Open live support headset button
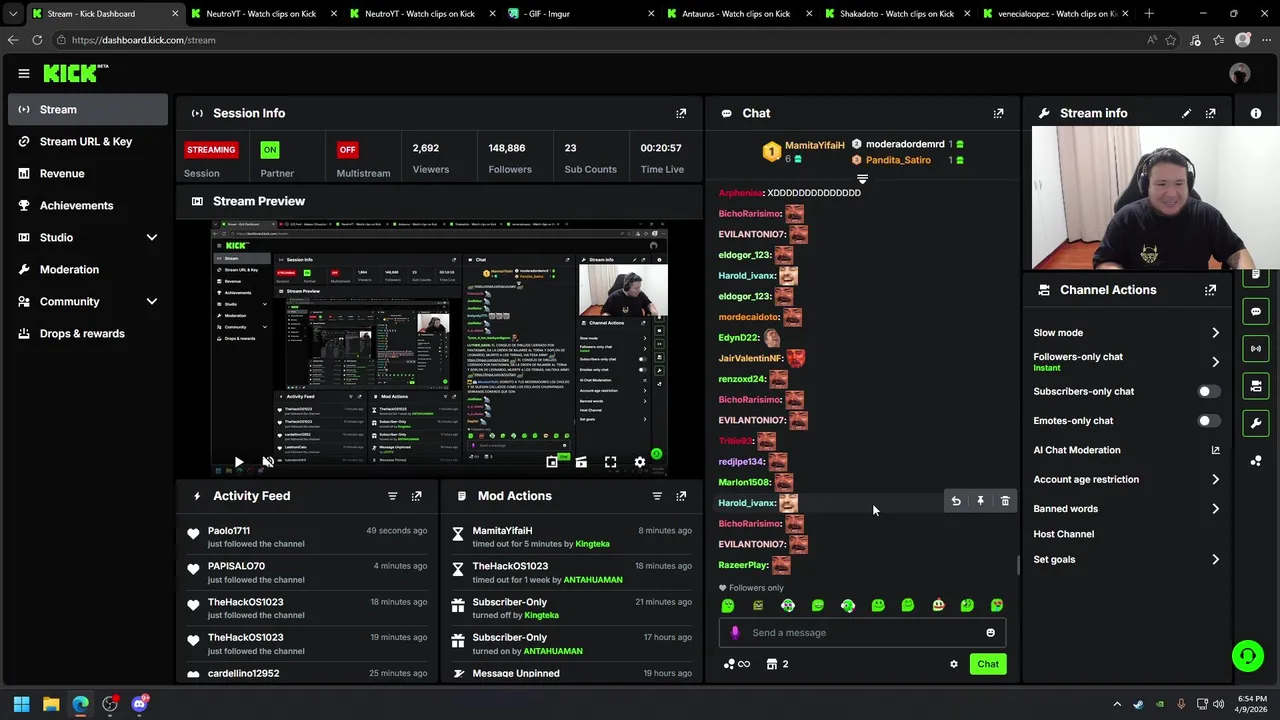1280x720 pixels. pyautogui.click(x=1247, y=656)
